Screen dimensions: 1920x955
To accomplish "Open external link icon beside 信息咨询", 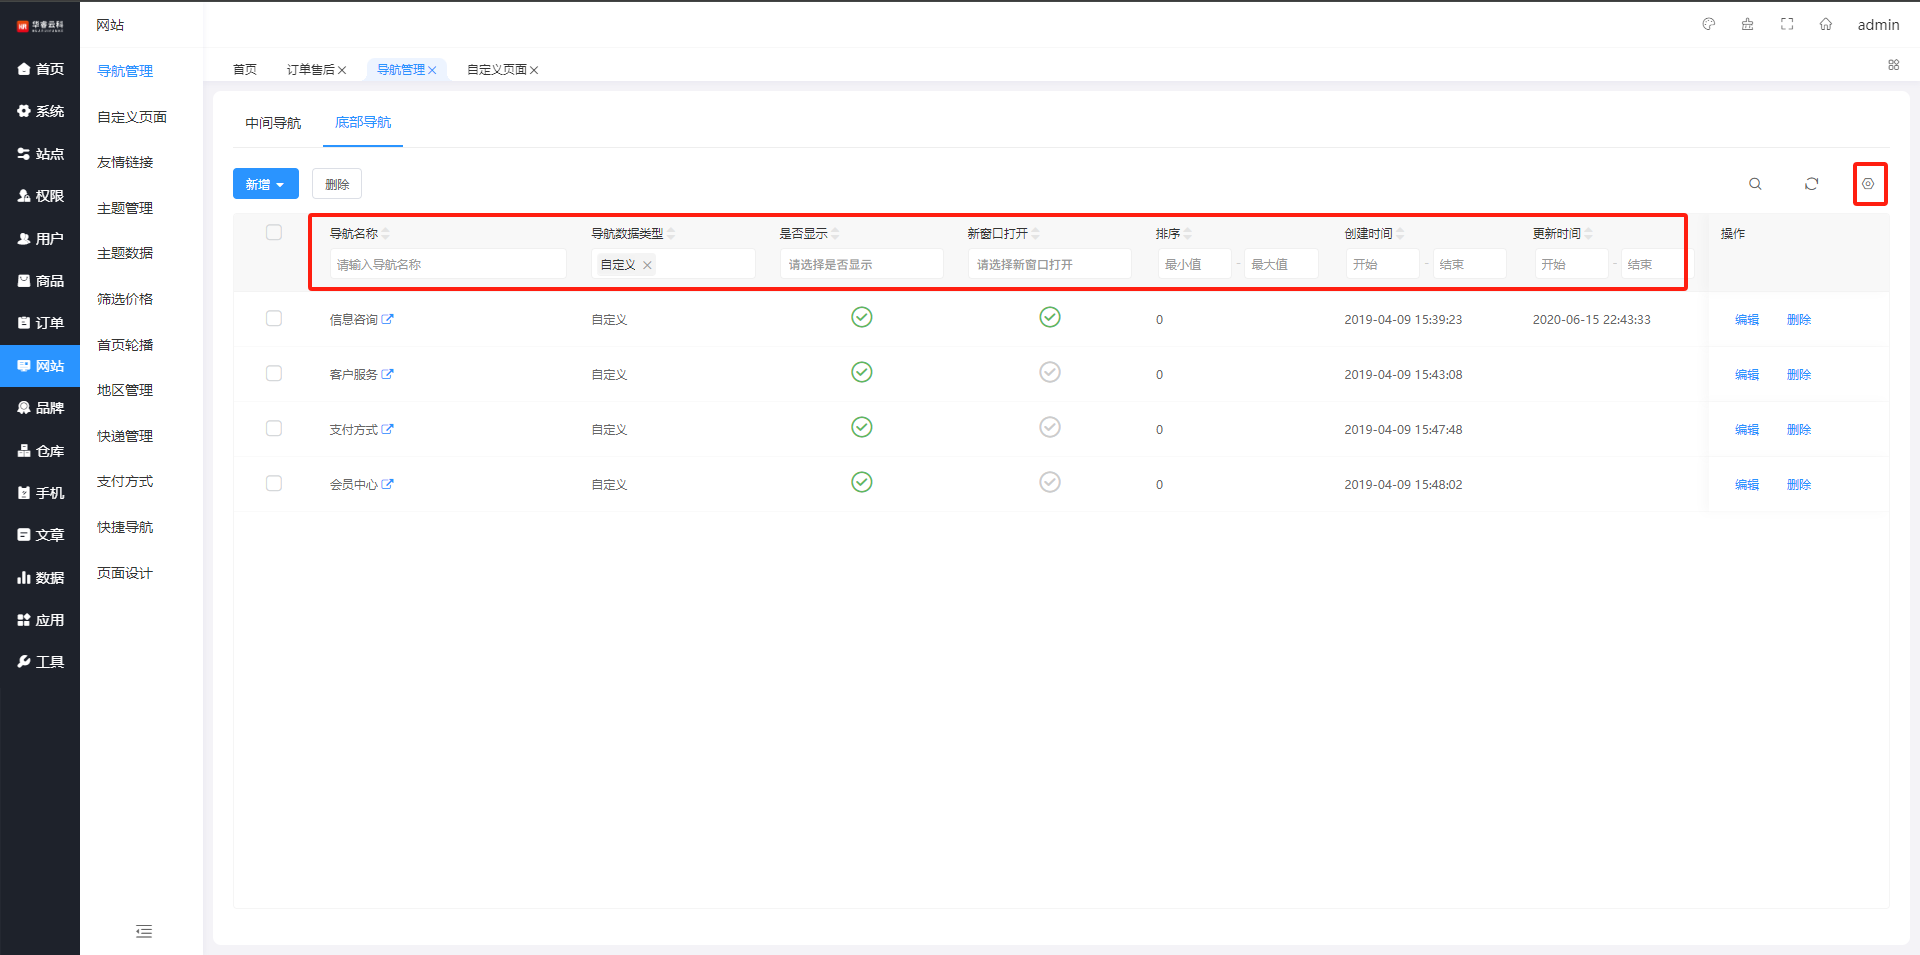I will (x=388, y=319).
